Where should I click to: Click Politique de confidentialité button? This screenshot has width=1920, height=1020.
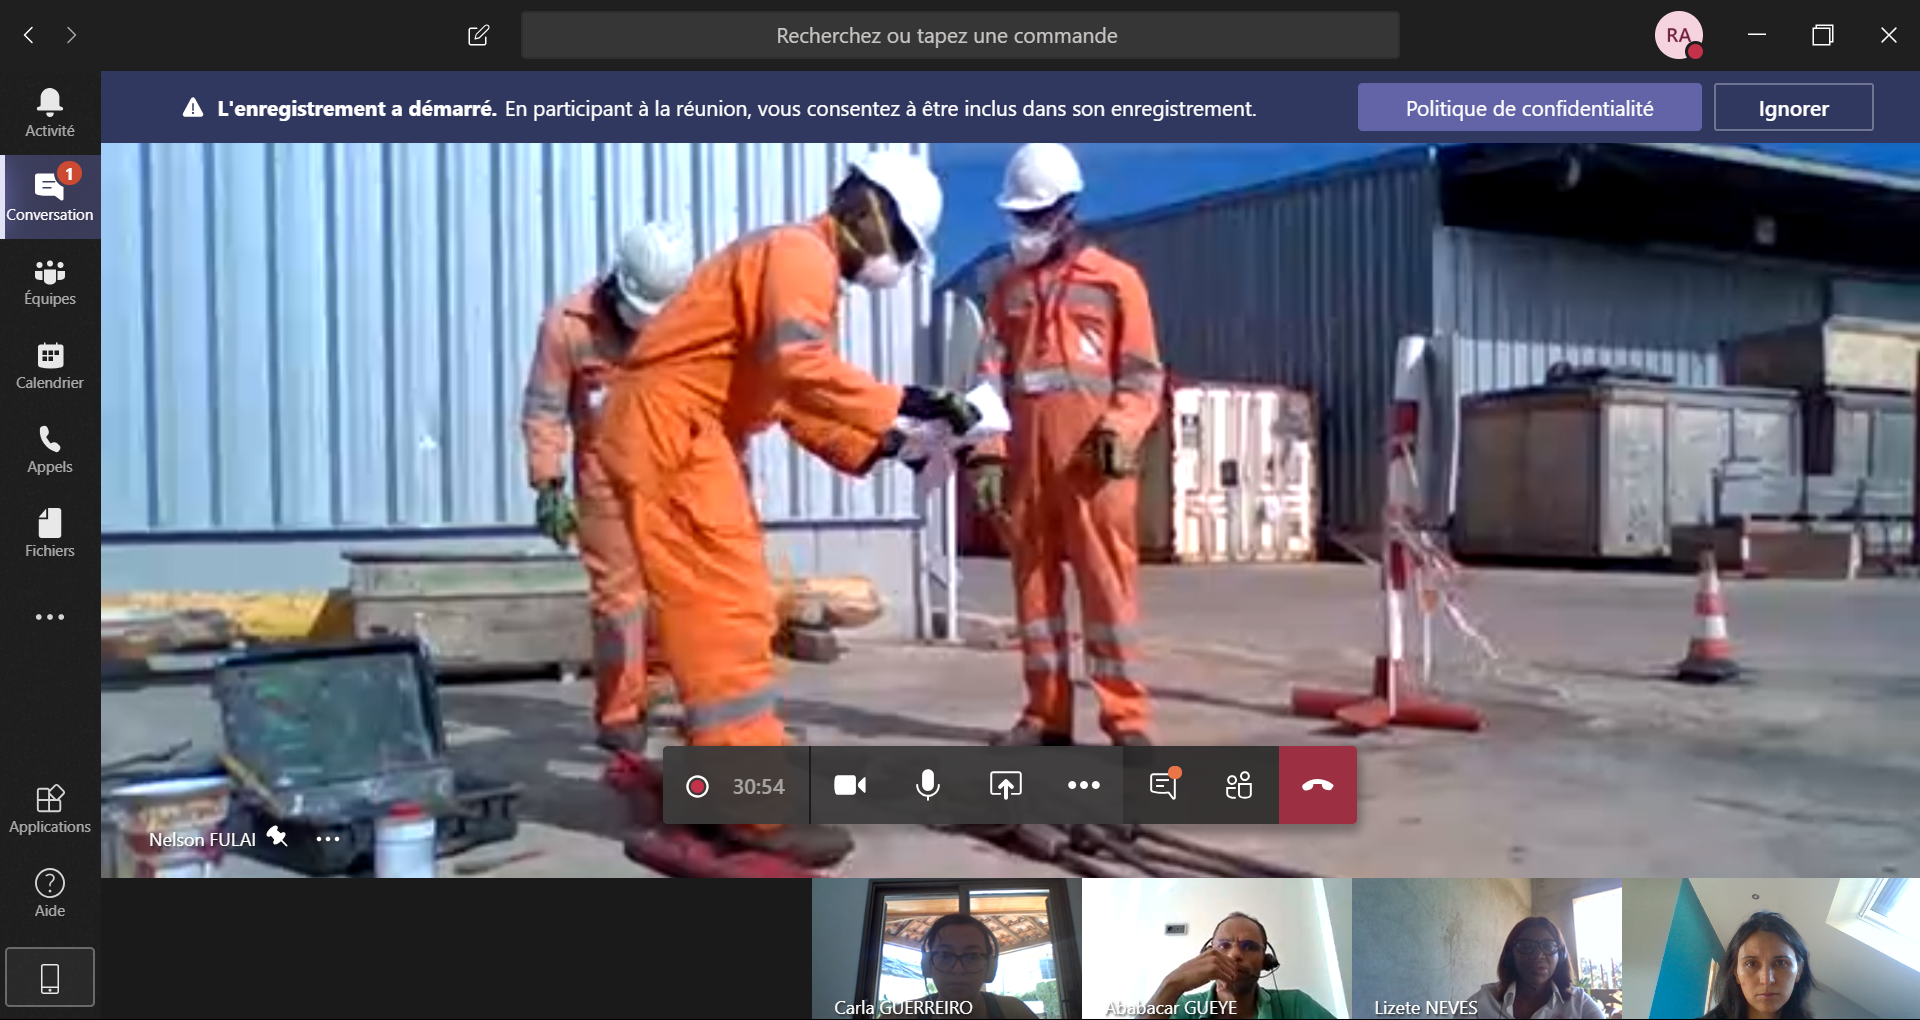pos(1529,108)
